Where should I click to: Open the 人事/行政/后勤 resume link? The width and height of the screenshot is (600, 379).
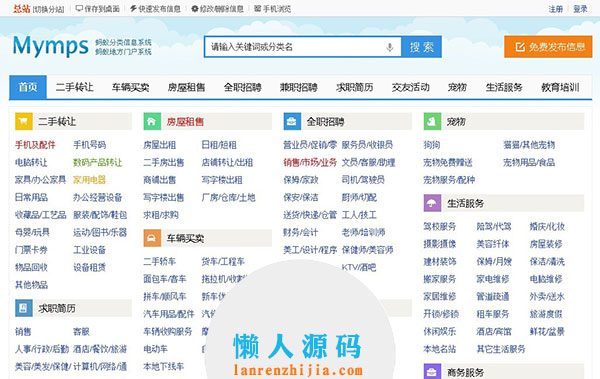click(x=42, y=349)
